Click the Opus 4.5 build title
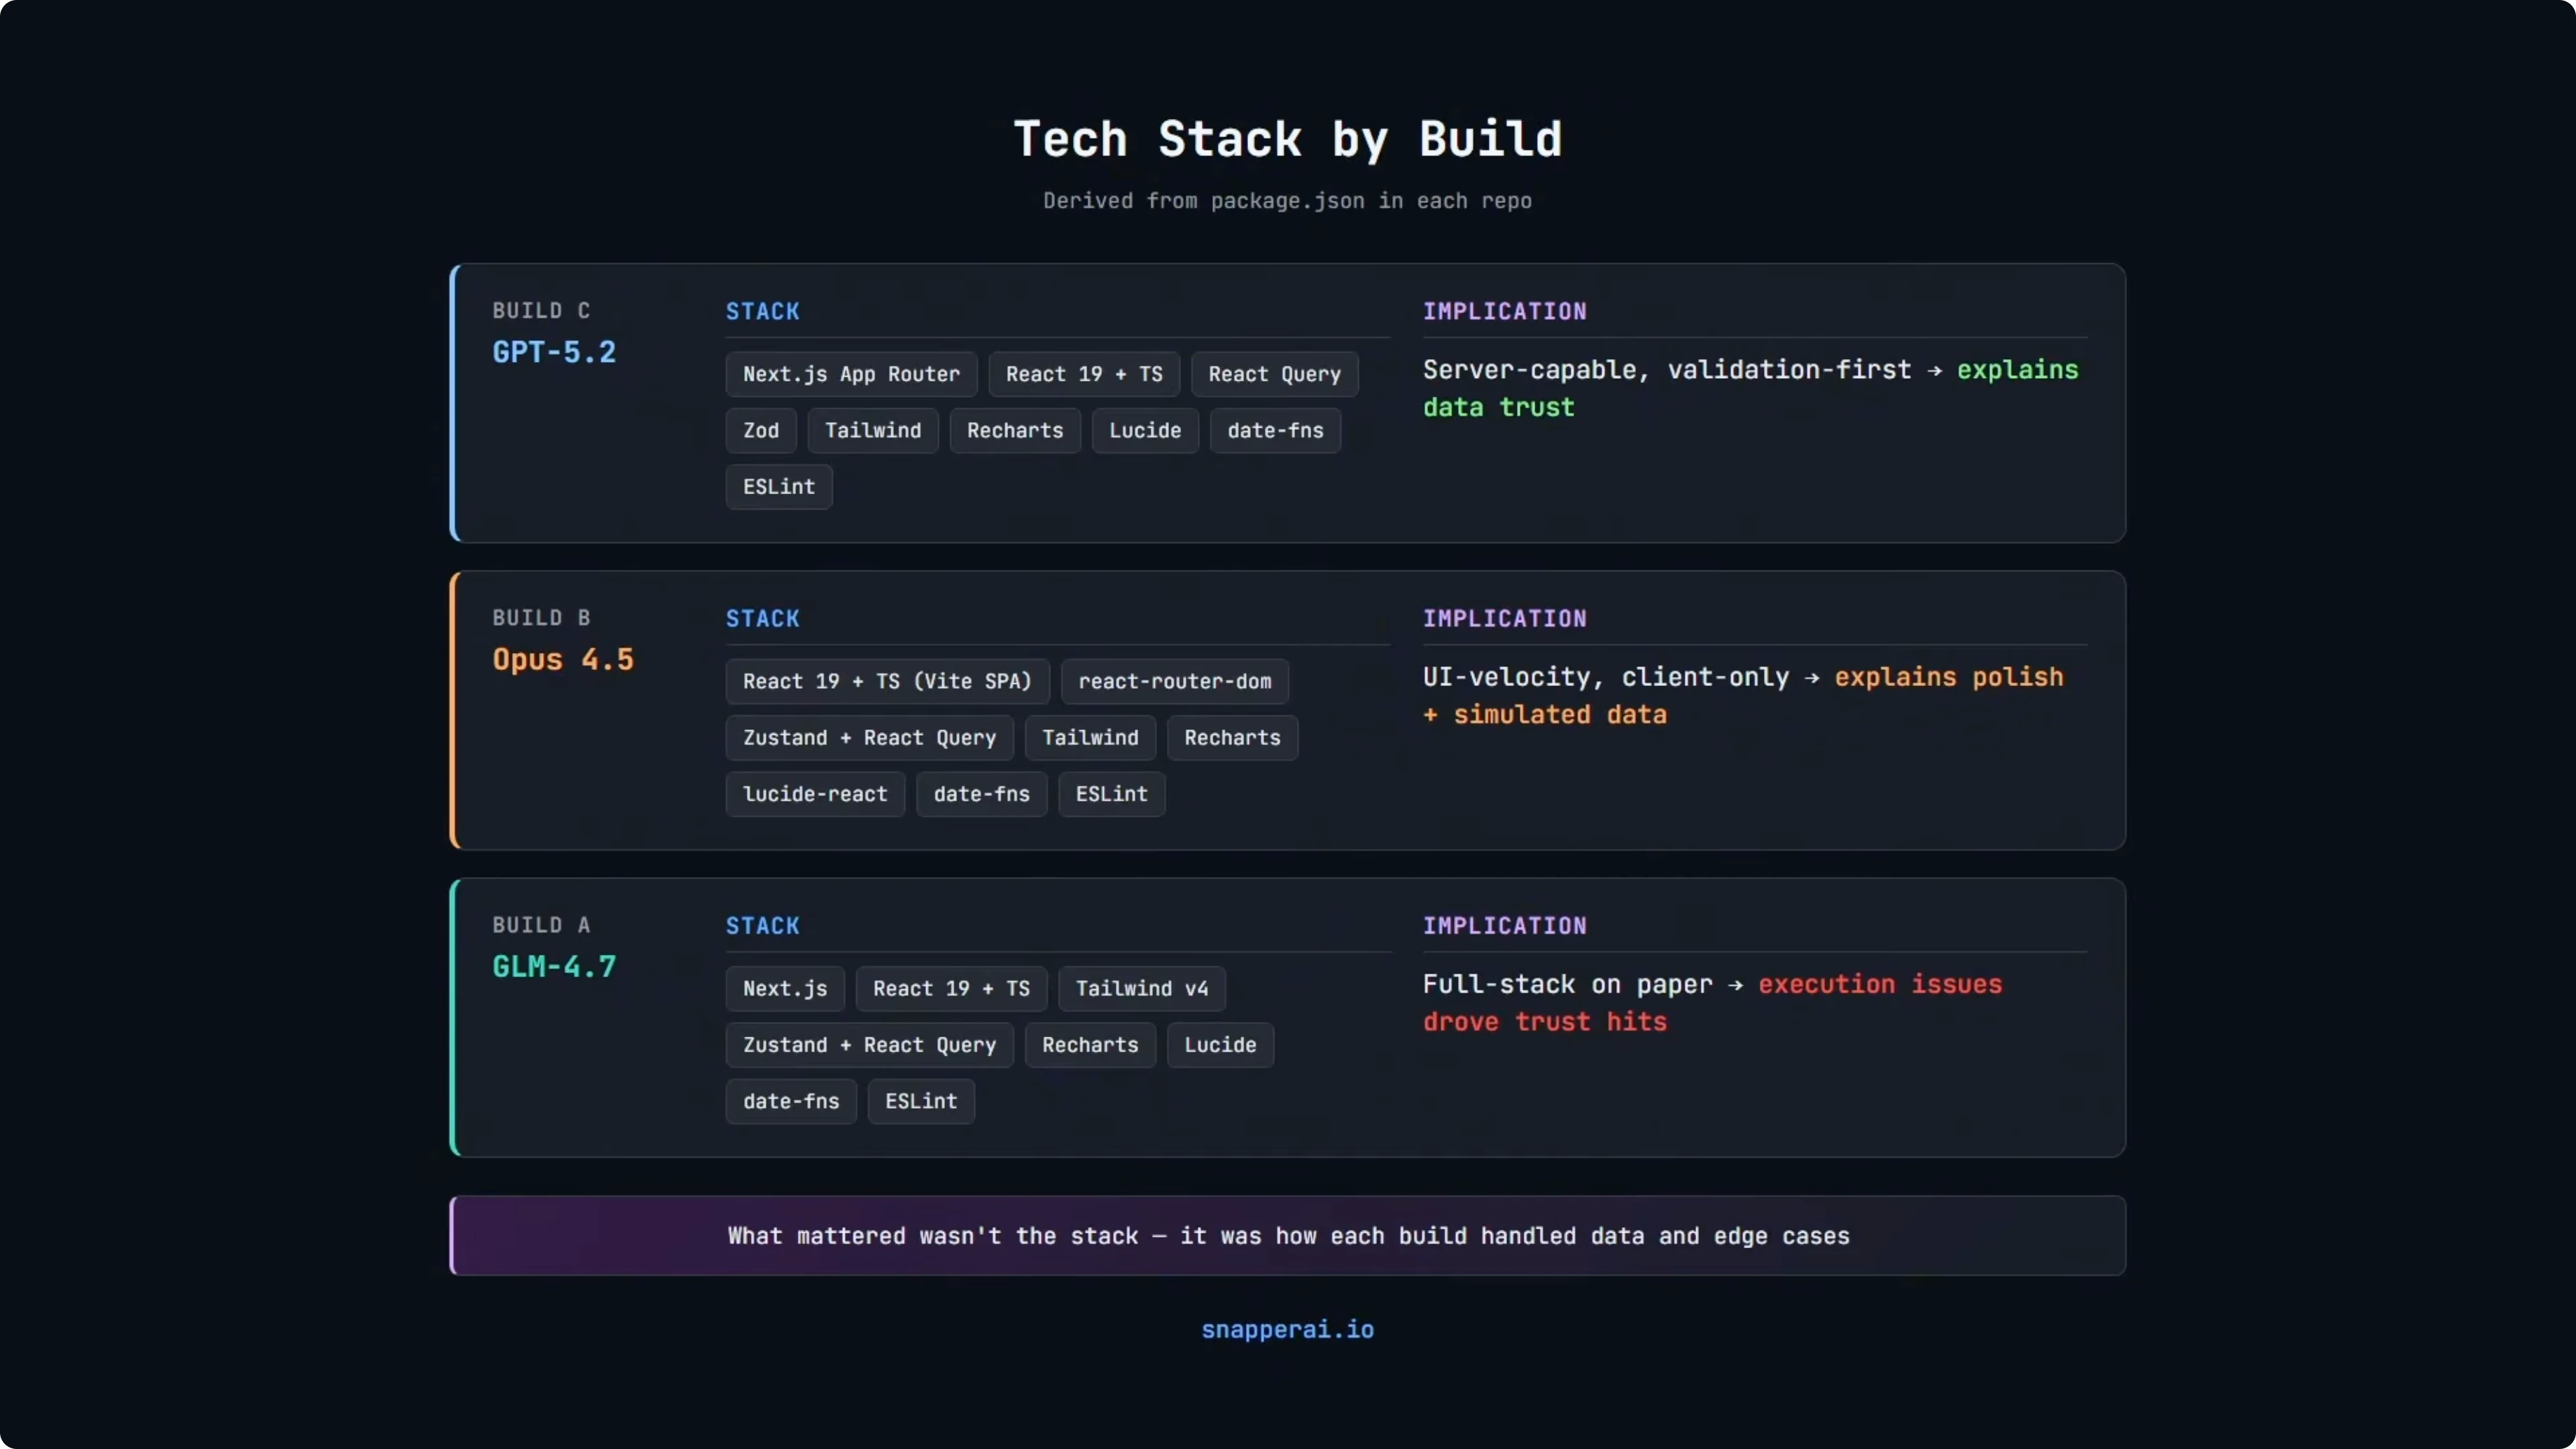The width and height of the screenshot is (2576, 1449). click(x=563, y=659)
